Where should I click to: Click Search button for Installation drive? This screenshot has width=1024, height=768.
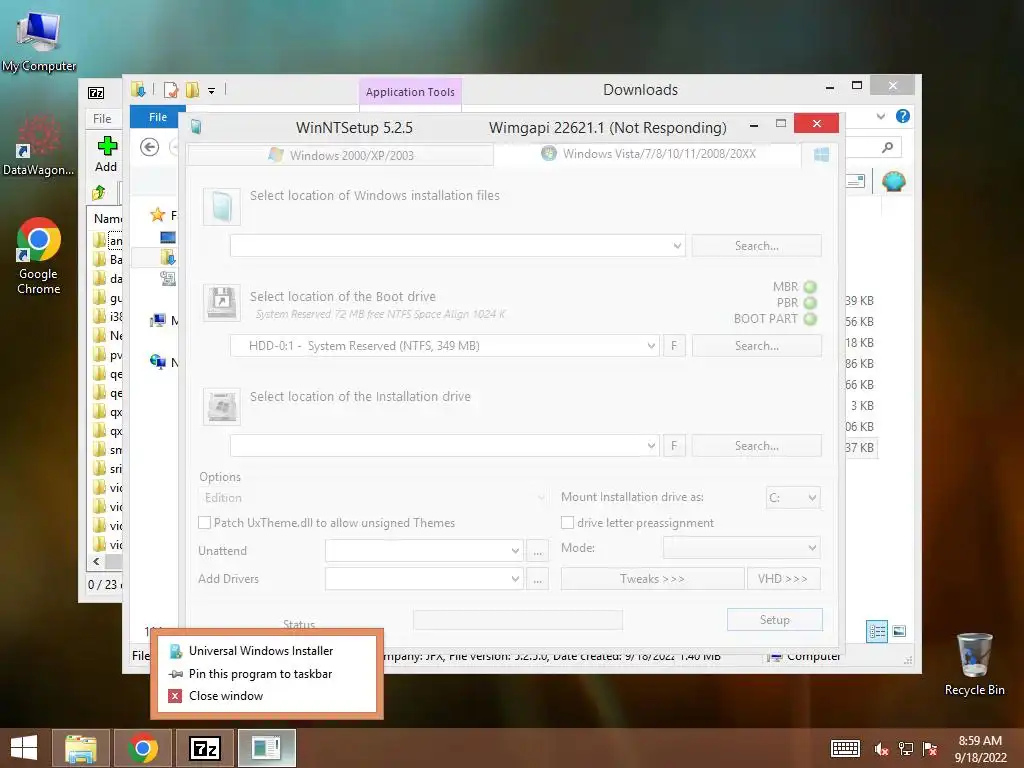(x=756, y=445)
